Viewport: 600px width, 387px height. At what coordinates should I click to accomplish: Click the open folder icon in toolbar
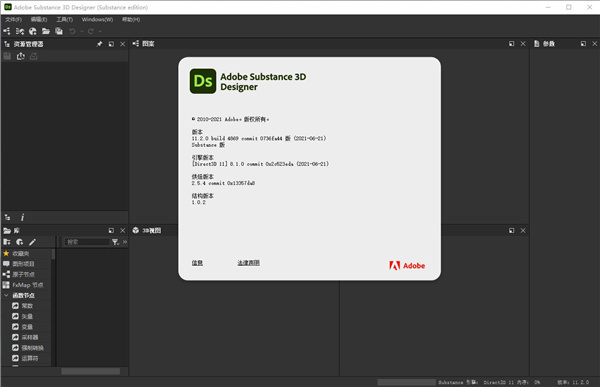[x=46, y=31]
